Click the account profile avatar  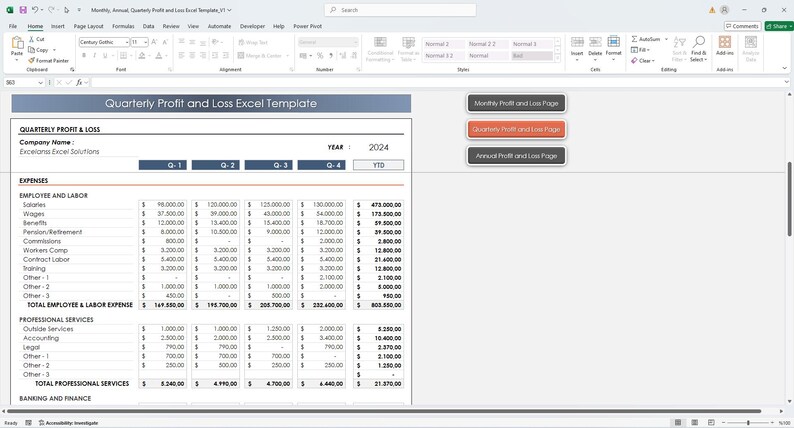725,10
